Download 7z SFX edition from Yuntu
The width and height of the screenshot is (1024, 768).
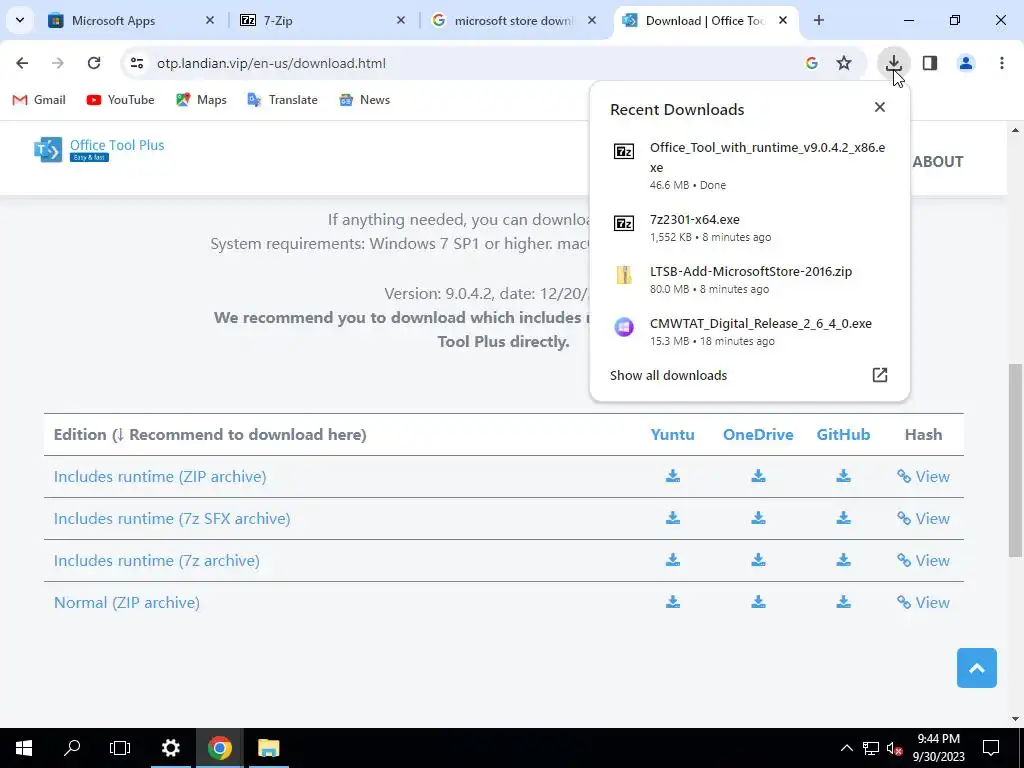673,518
